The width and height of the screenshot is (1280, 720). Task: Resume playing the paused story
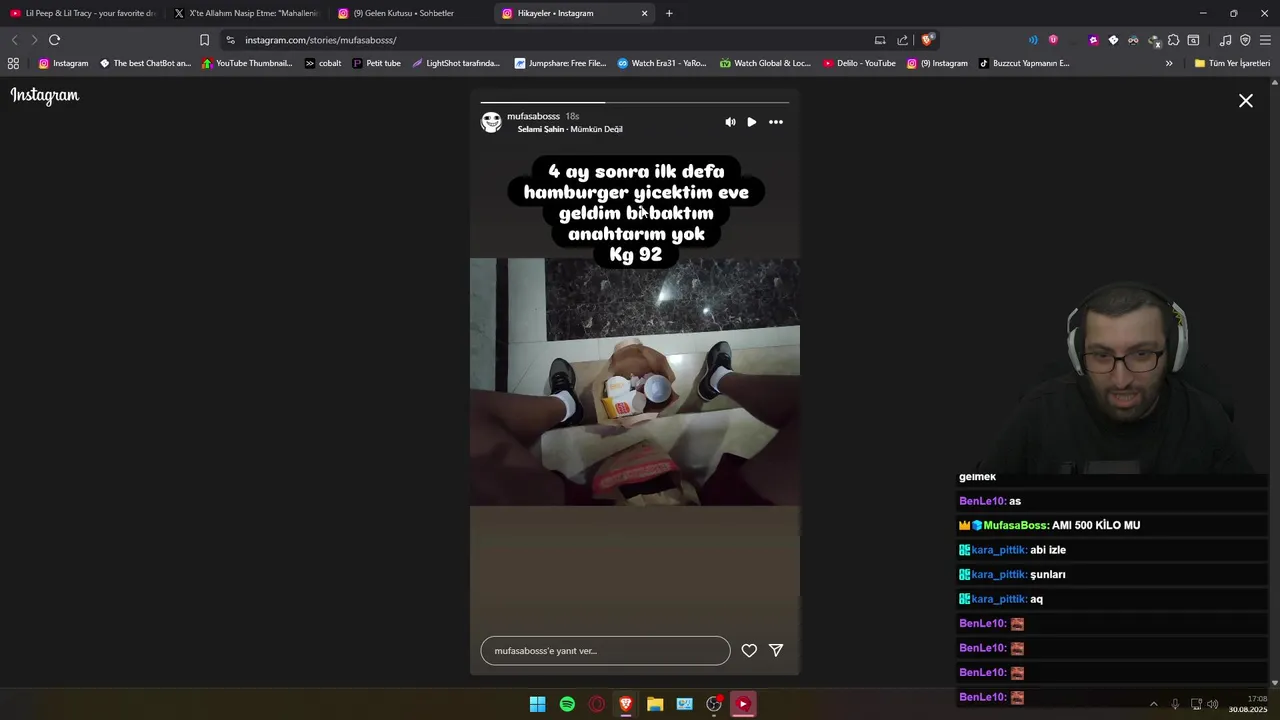(x=752, y=122)
